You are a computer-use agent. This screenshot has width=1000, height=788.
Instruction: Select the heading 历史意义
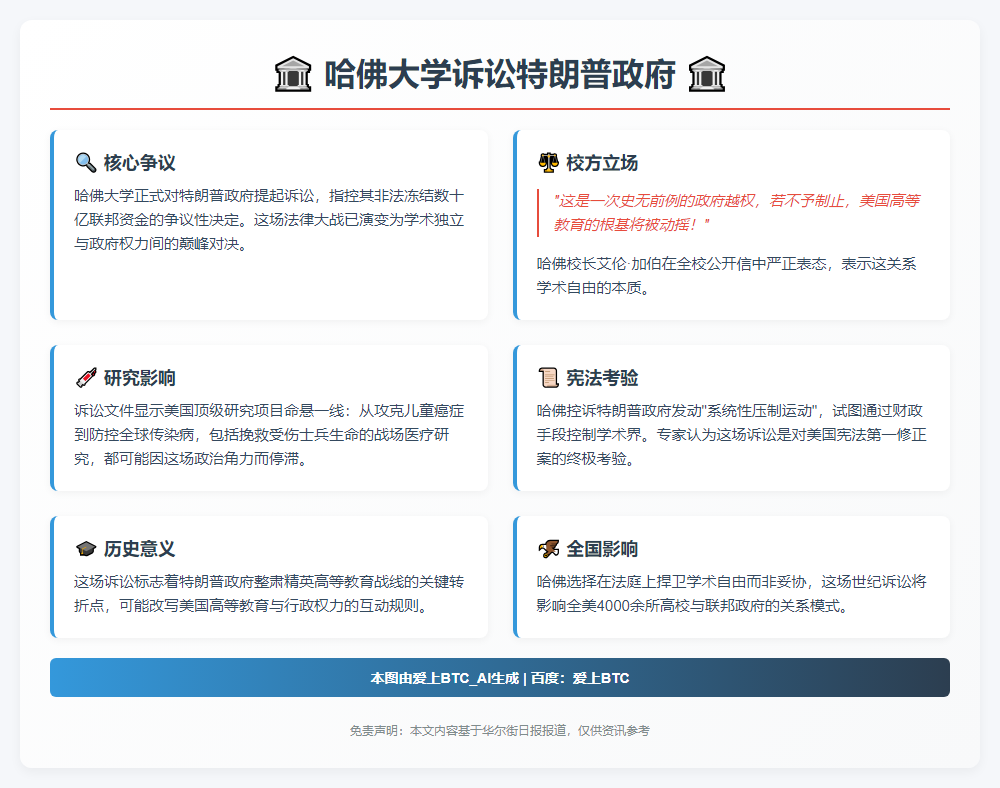click(x=140, y=548)
